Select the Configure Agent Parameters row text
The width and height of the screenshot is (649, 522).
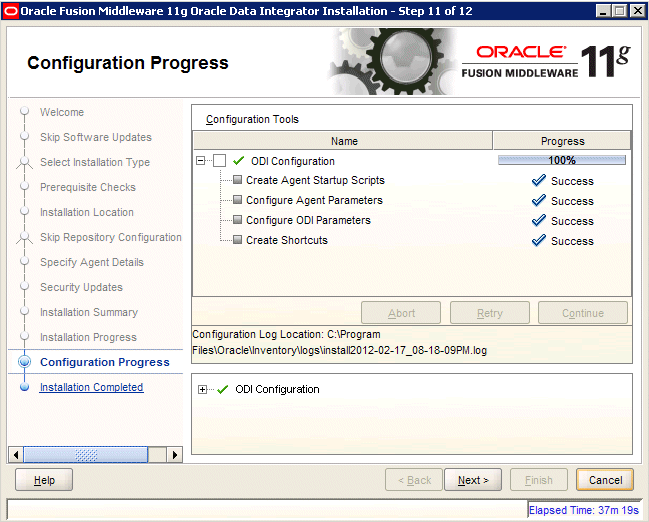point(314,200)
